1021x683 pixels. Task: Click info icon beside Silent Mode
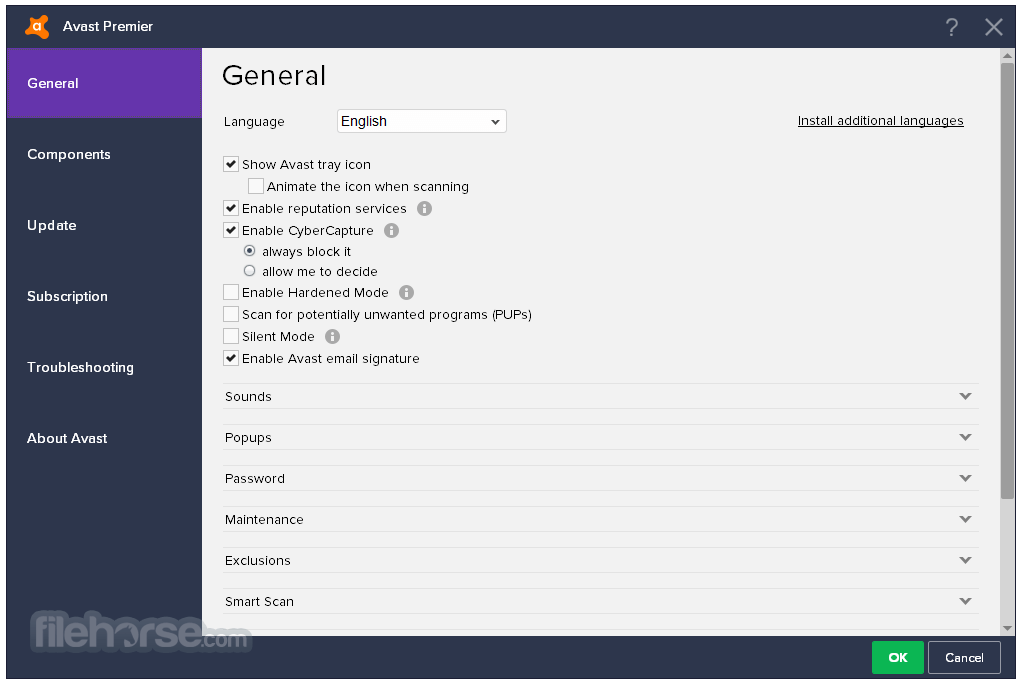tap(332, 337)
